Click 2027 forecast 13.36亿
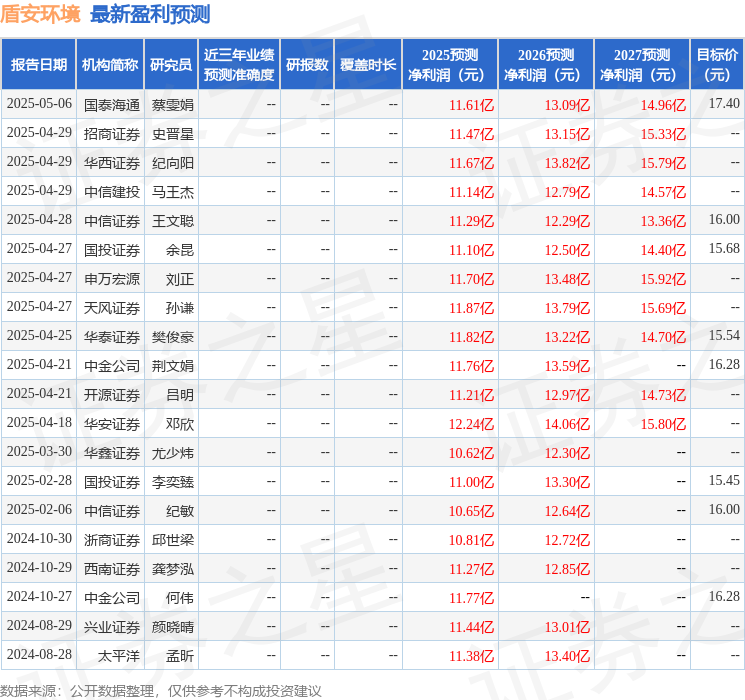Screen dimensions: 745x700 tap(663, 221)
